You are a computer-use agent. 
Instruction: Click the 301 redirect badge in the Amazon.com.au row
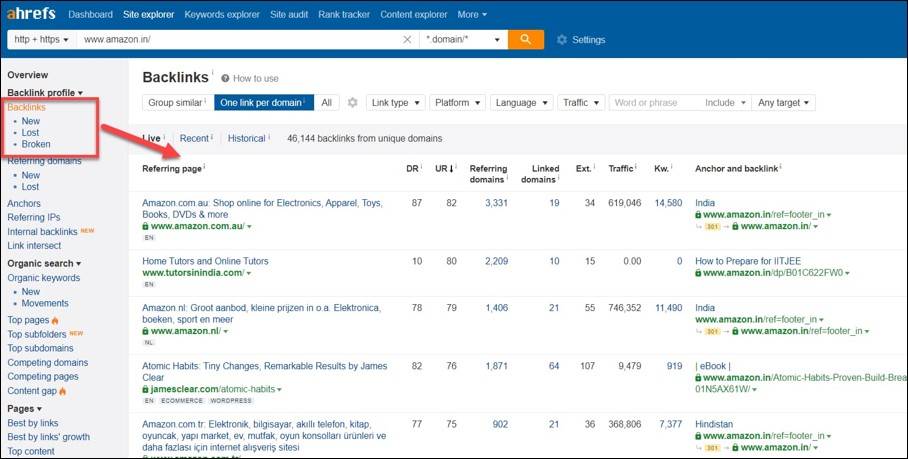(x=712, y=226)
